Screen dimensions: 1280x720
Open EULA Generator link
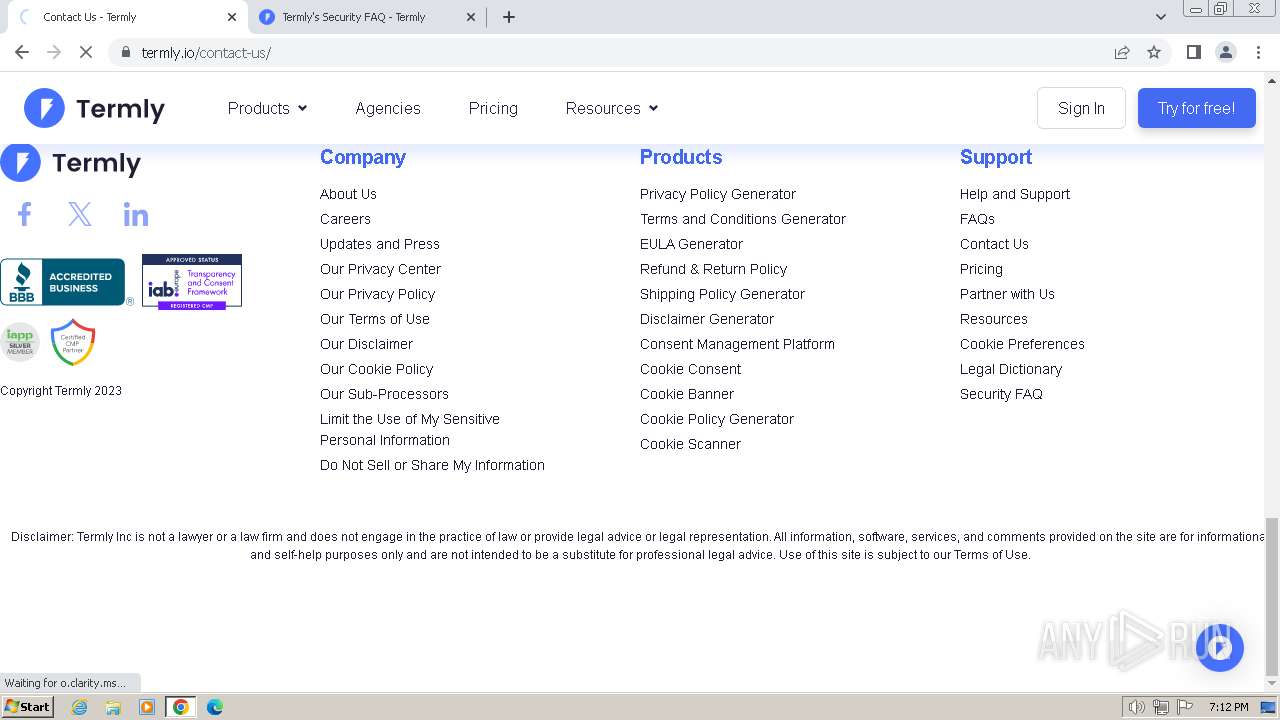[x=691, y=244]
